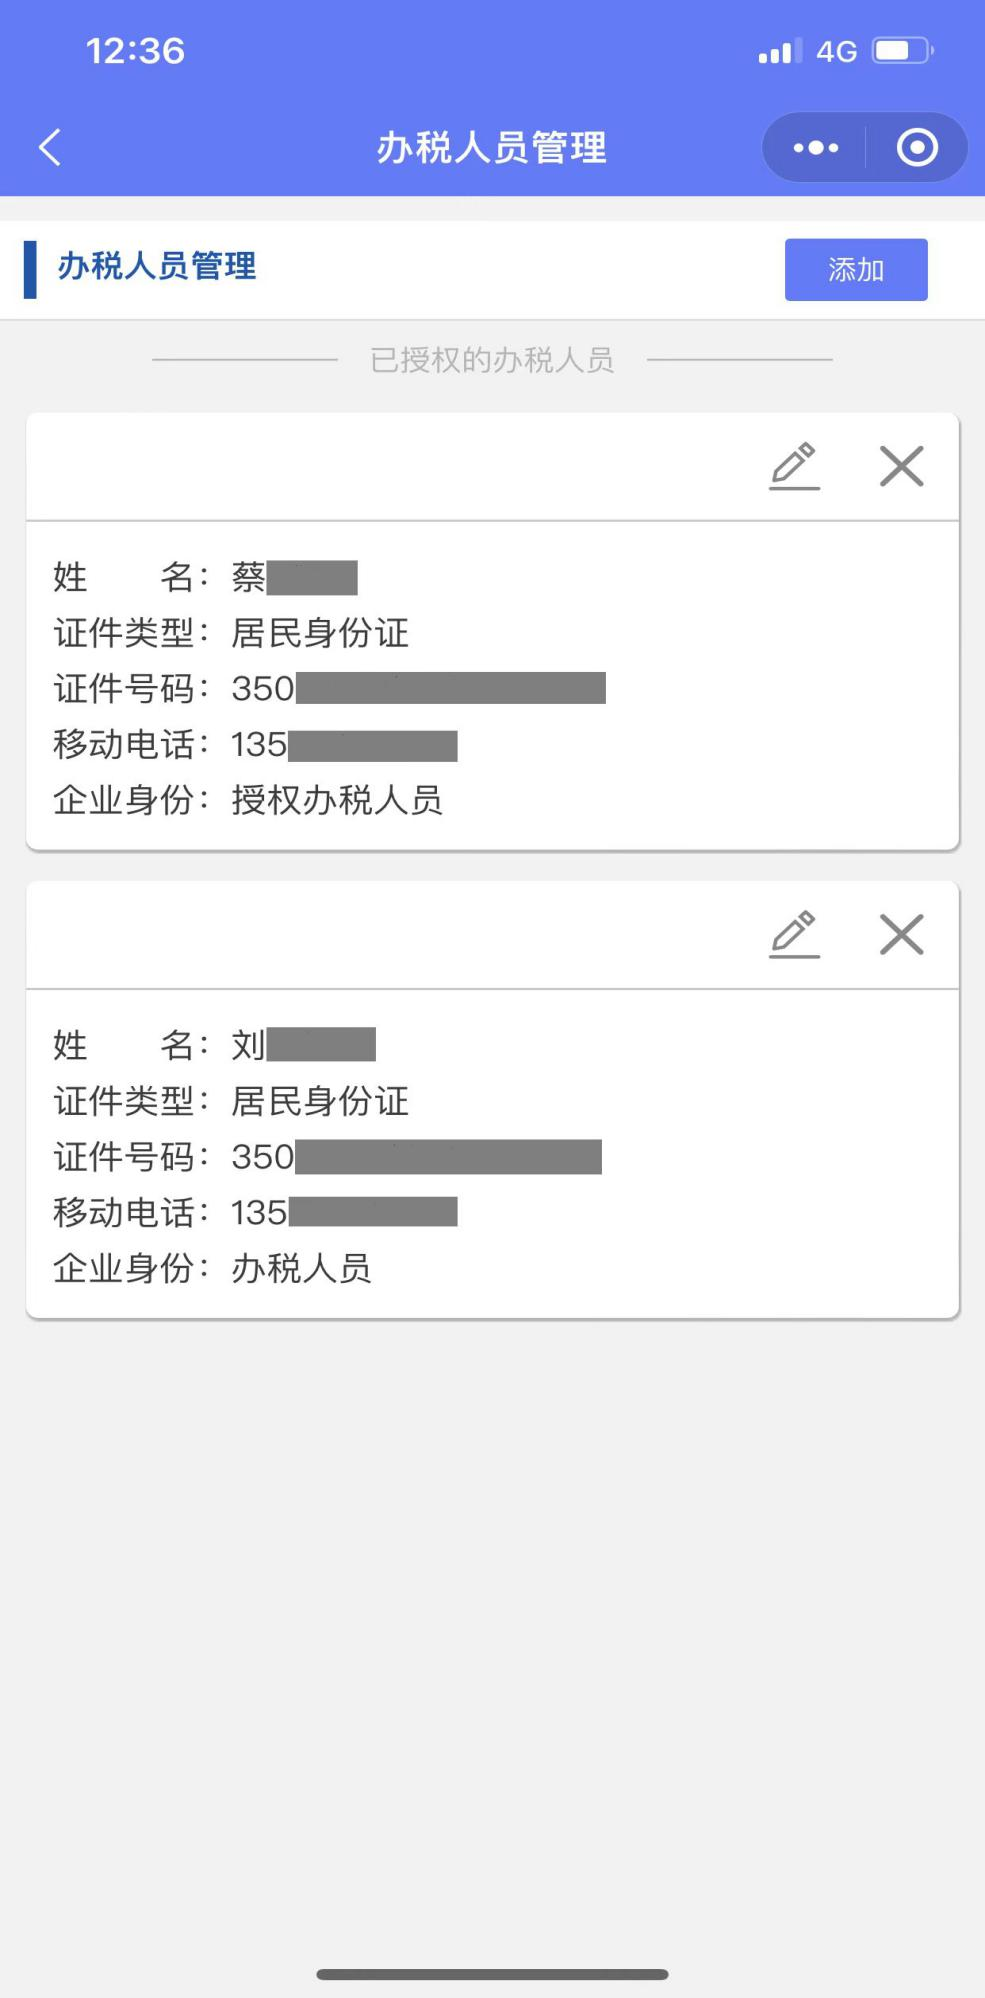Tap the 已授权的办税人员 divider label

click(492, 359)
